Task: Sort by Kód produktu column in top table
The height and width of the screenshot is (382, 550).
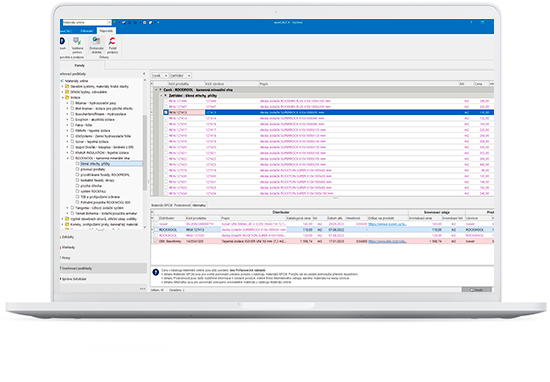Action: (186, 84)
